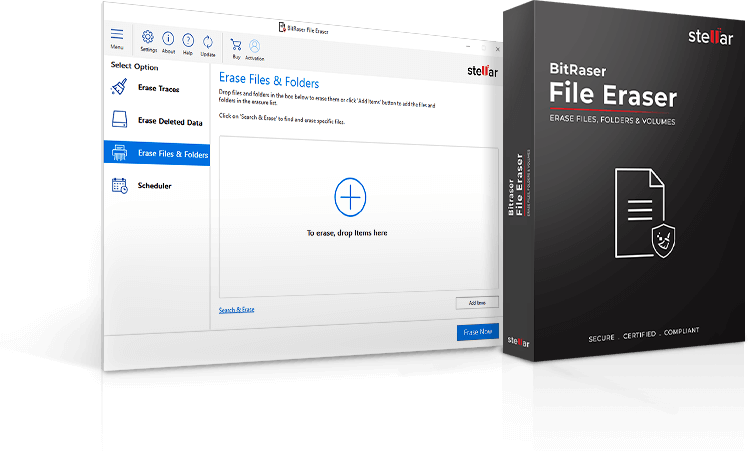Open Help question mark icon
This screenshot has height=451, width=748.
[188, 40]
